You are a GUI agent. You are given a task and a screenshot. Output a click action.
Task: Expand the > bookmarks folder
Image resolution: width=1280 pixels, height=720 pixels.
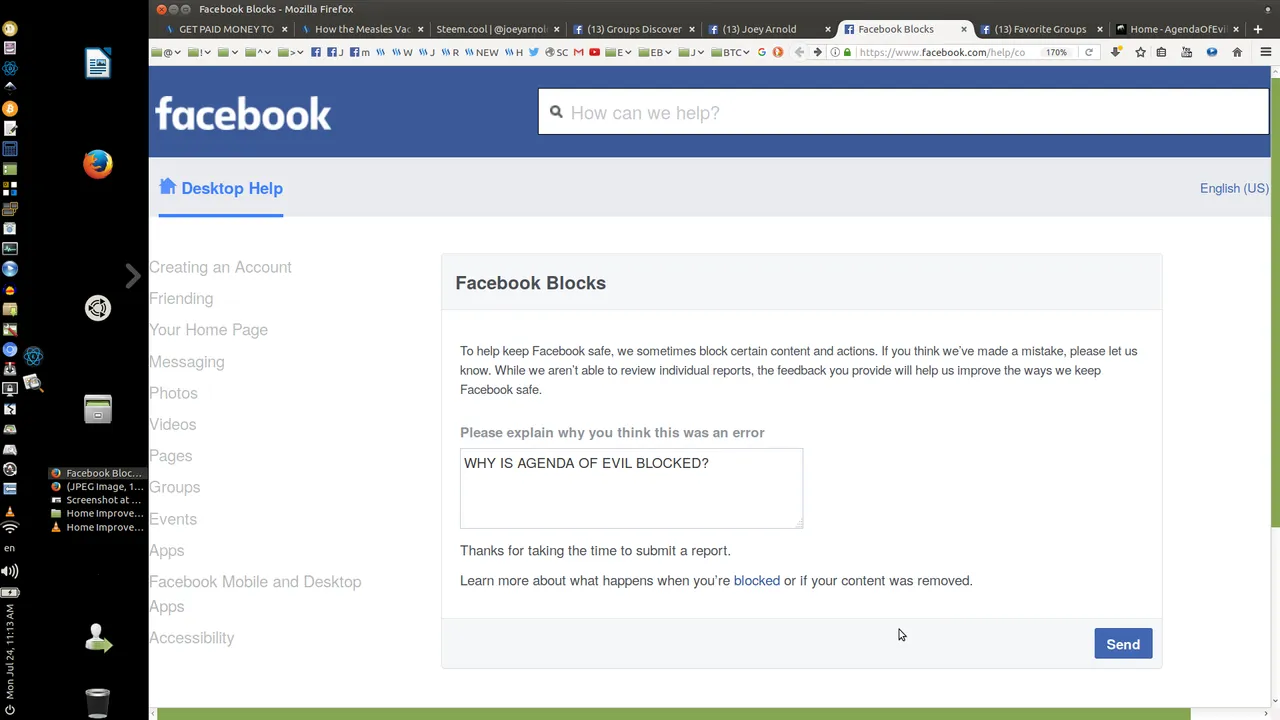click(x=290, y=52)
